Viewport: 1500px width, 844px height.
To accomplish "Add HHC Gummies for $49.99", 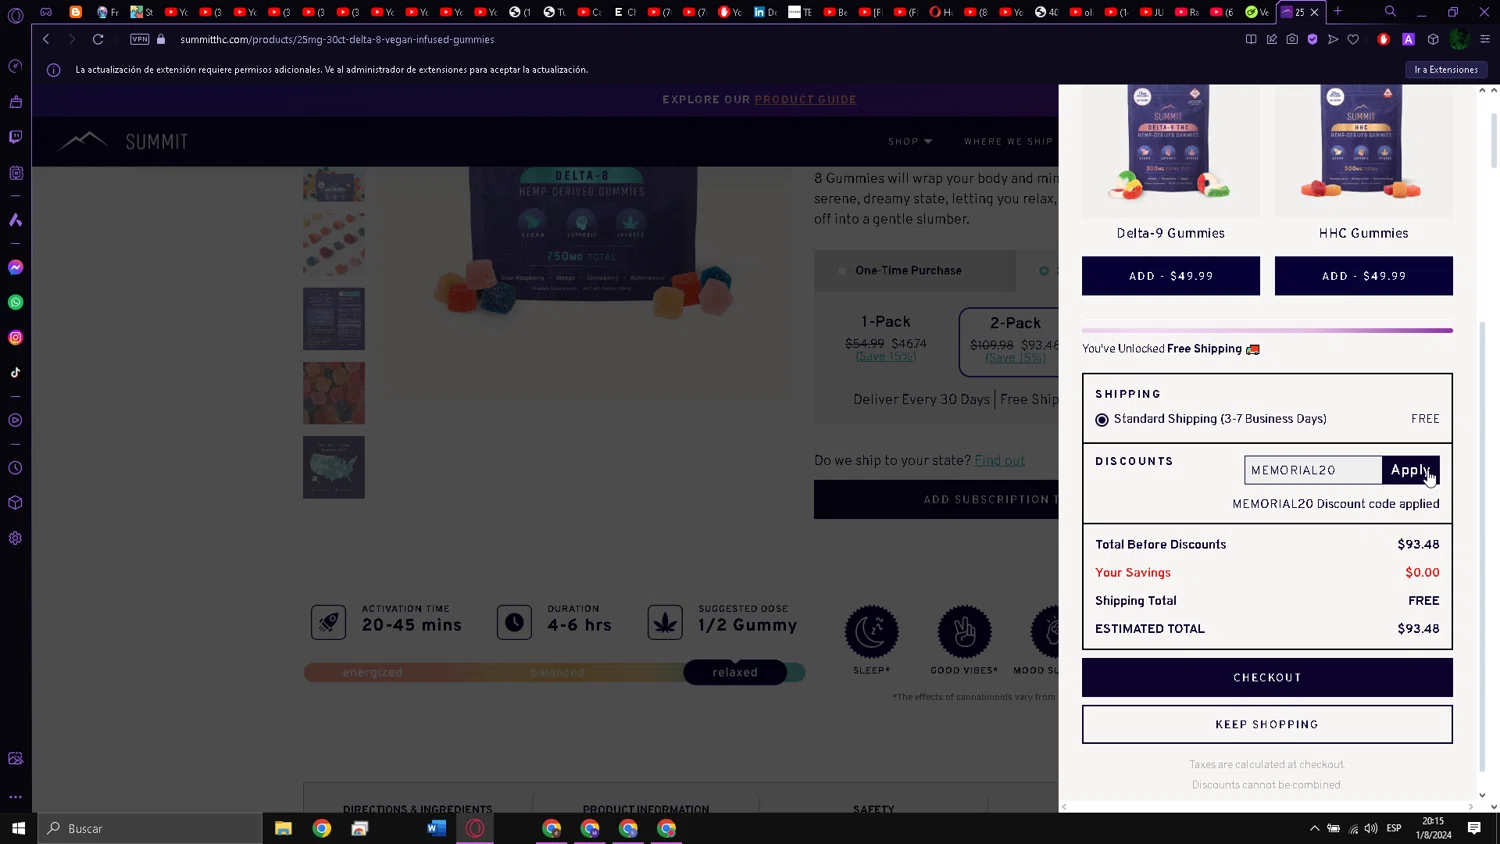I will (1363, 276).
